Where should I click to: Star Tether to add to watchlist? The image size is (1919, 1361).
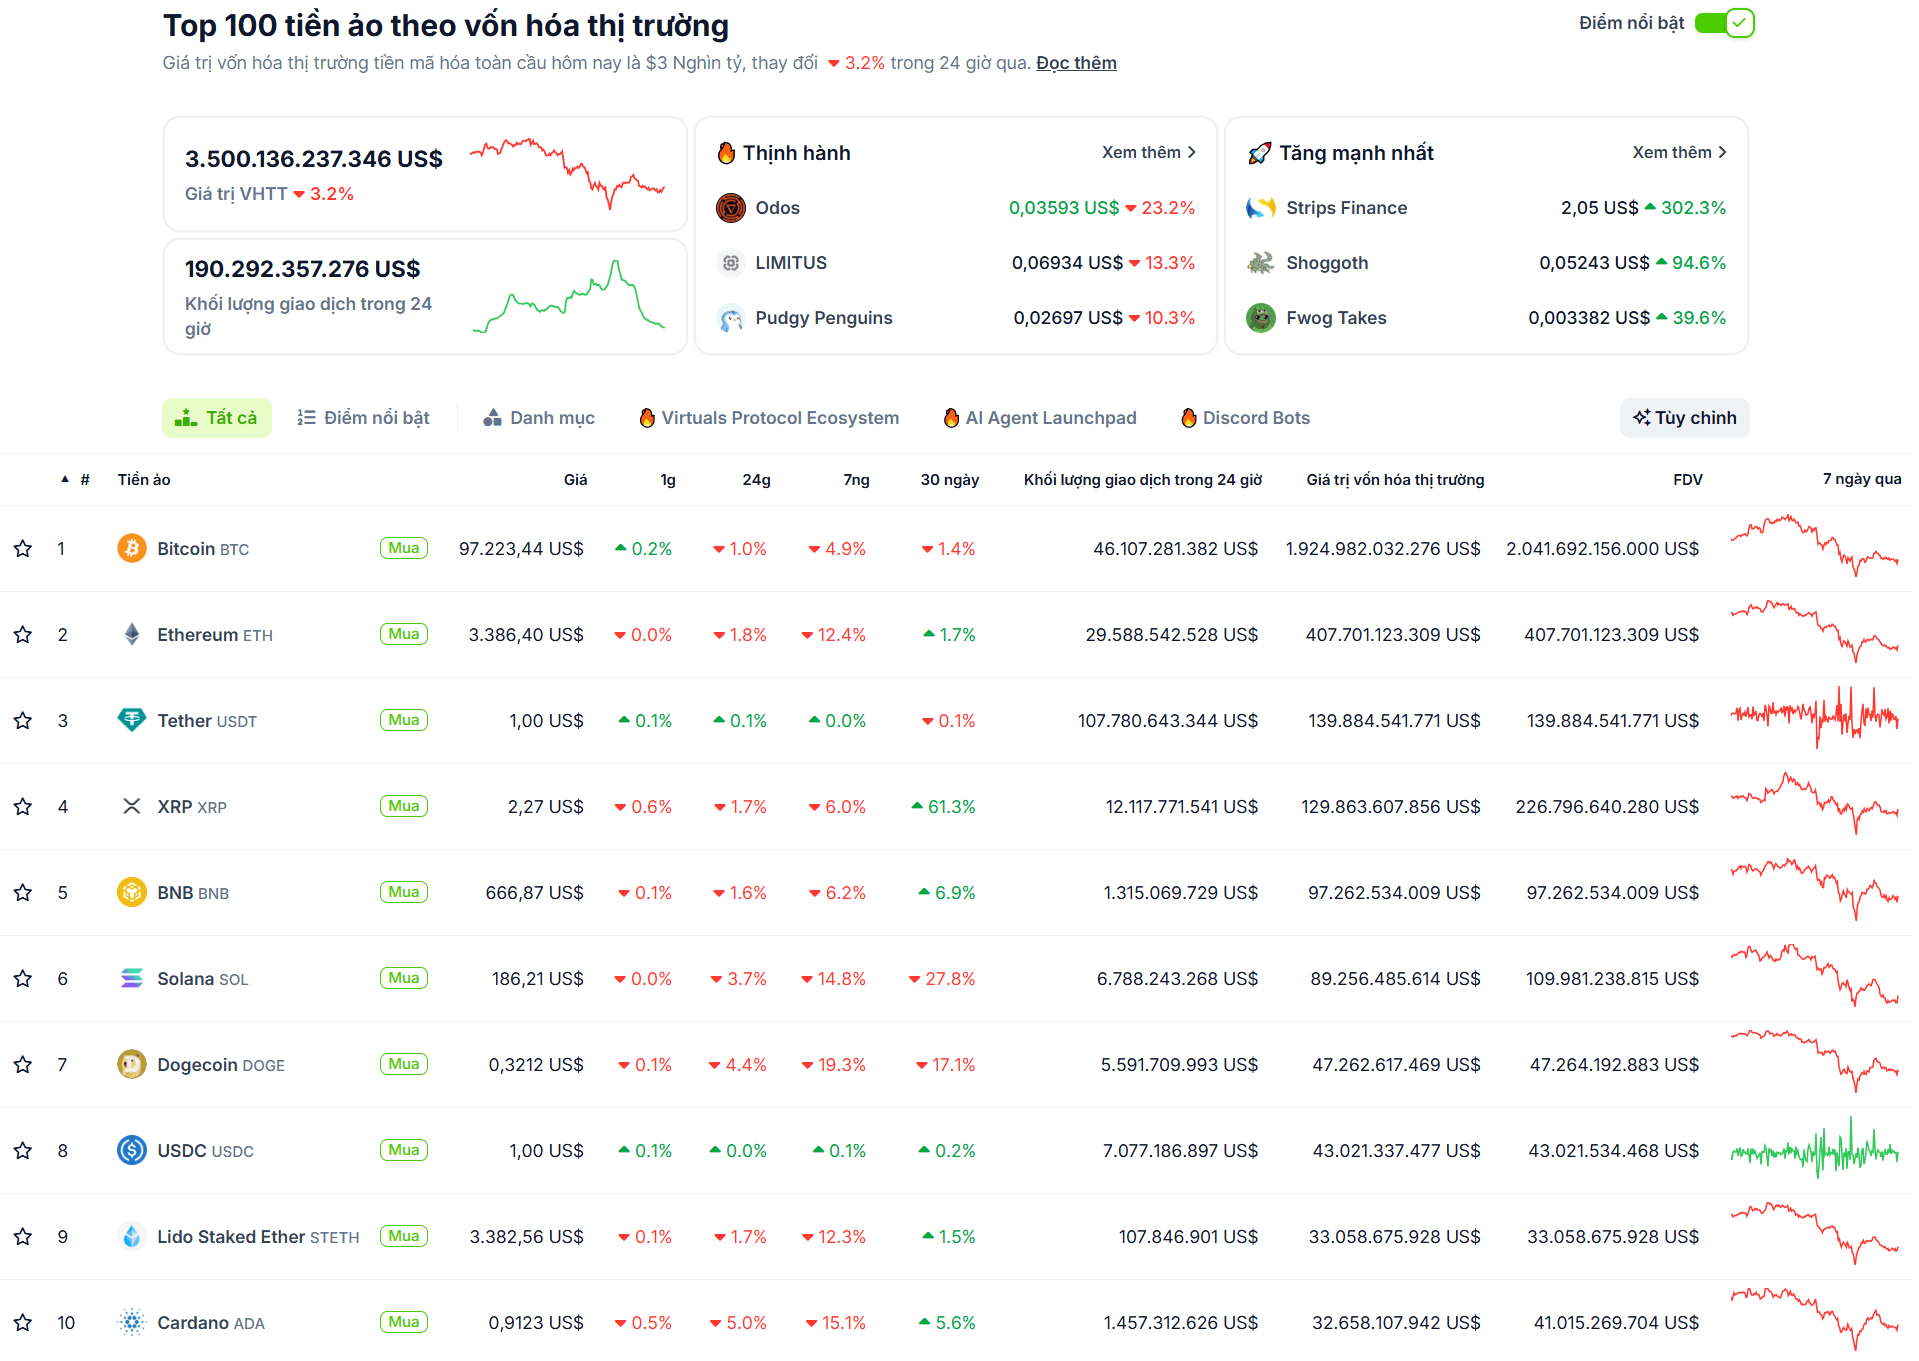coord(23,721)
